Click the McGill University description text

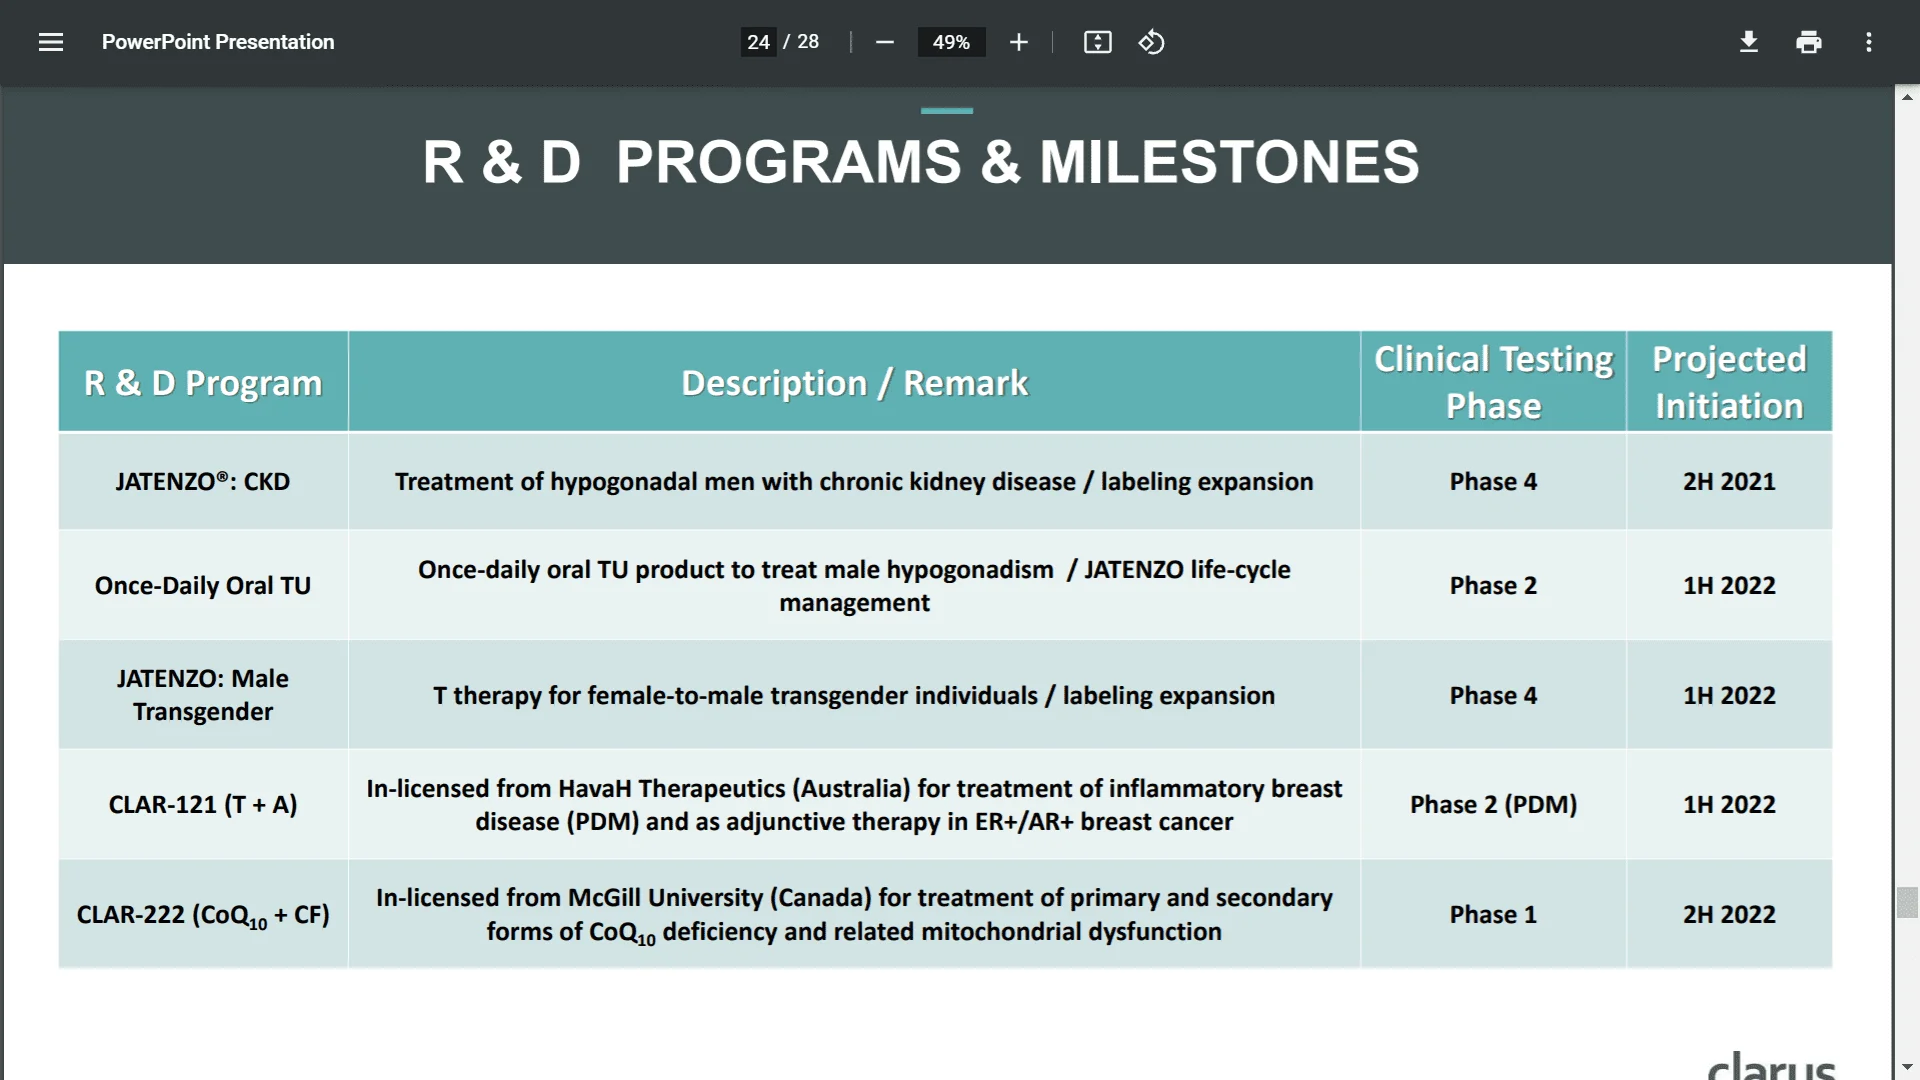(x=854, y=914)
